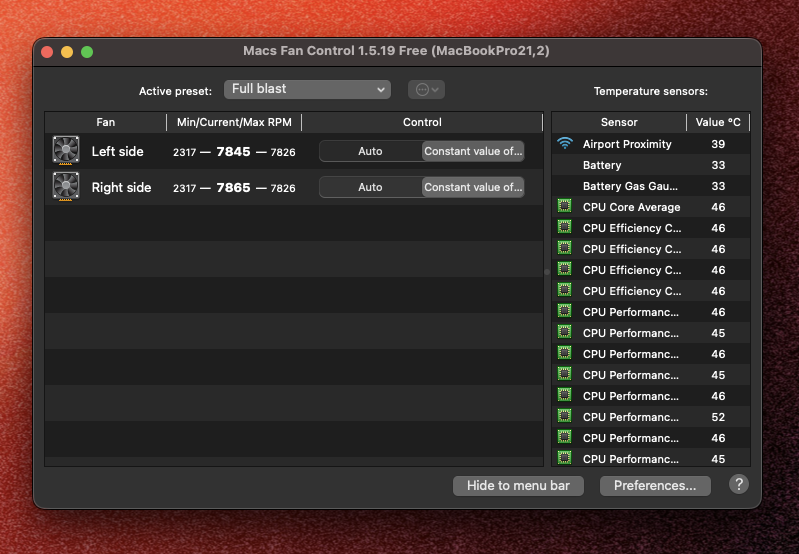The width and height of the screenshot is (799, 554).
Task: Select the Battery Gas Gau... sensor row
Action: point(651,186)
